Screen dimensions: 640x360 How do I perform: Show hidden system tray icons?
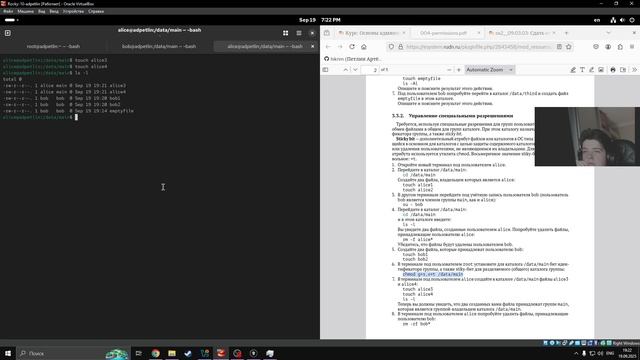(576, 353)
